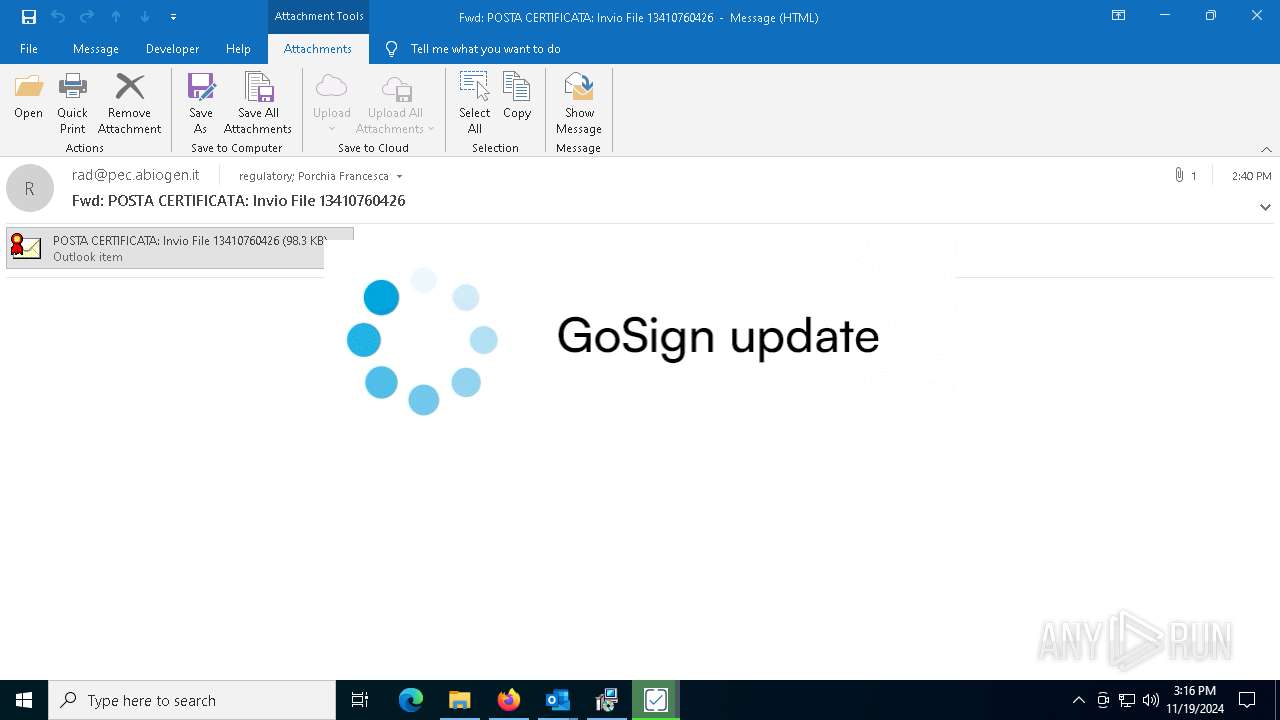Open File Explorer from taskbar
The image size is (1280, 720).
coord(459,700)
